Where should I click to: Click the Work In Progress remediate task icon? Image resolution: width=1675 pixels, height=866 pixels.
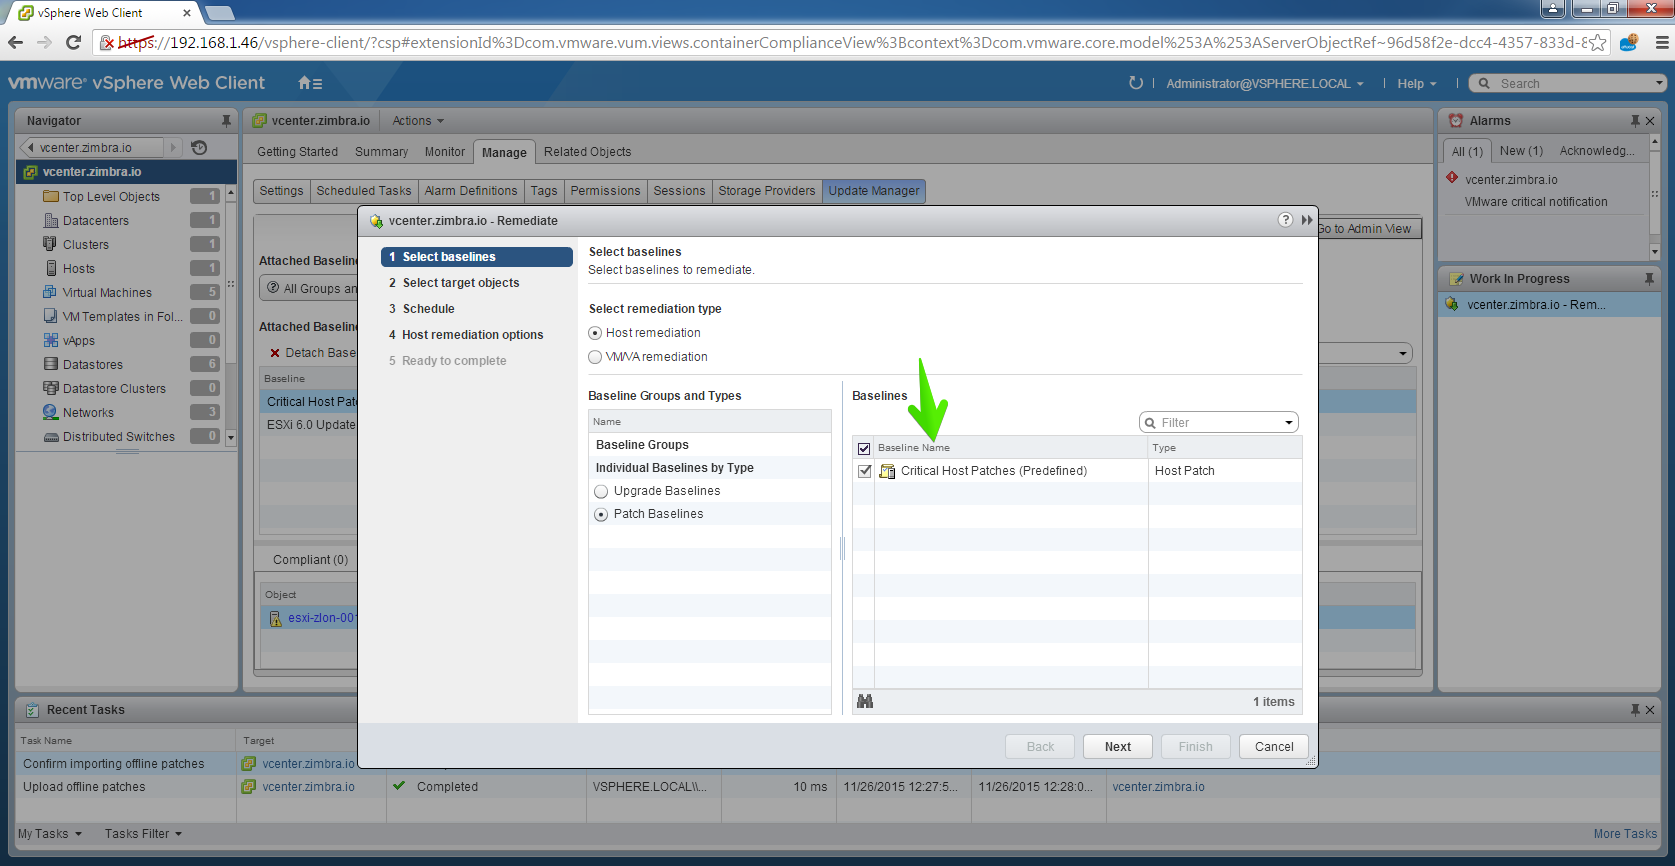point(1452,304)
